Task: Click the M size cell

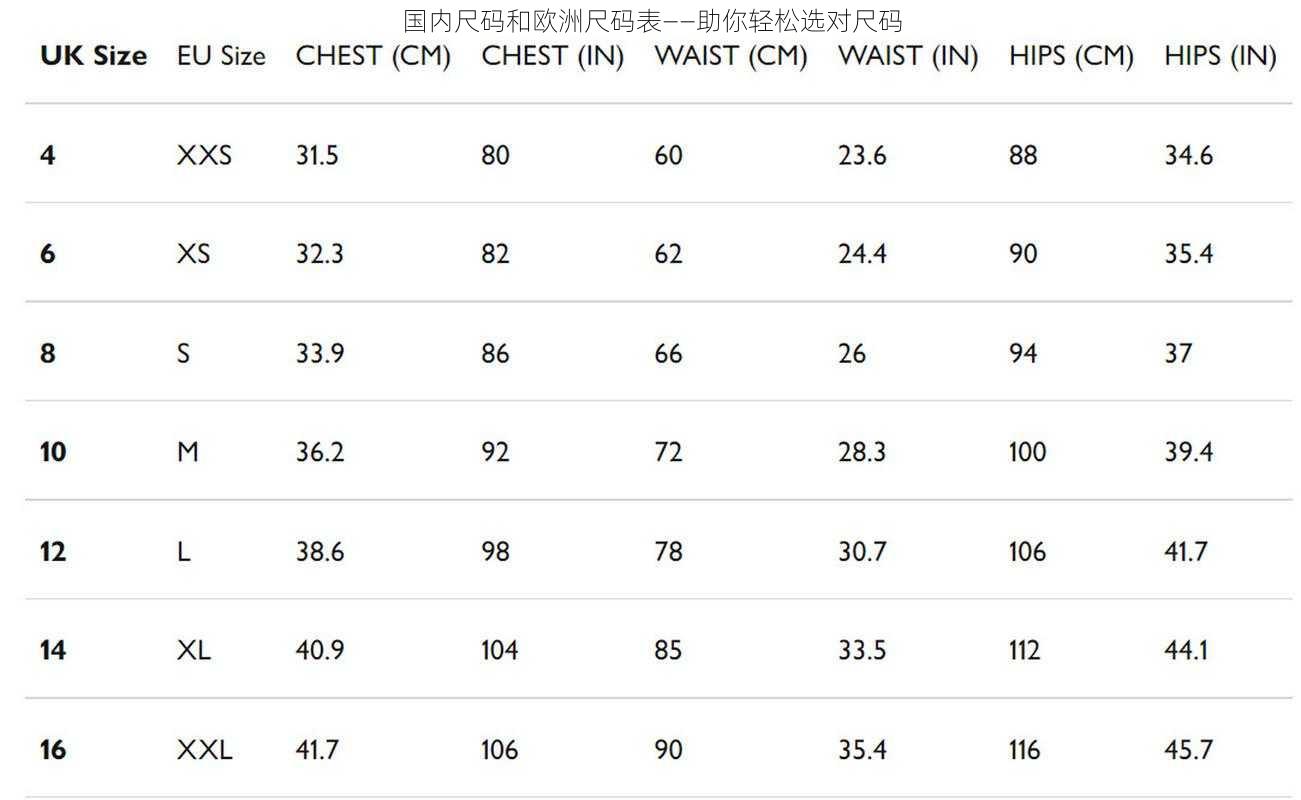Action: tap(188, 452)
